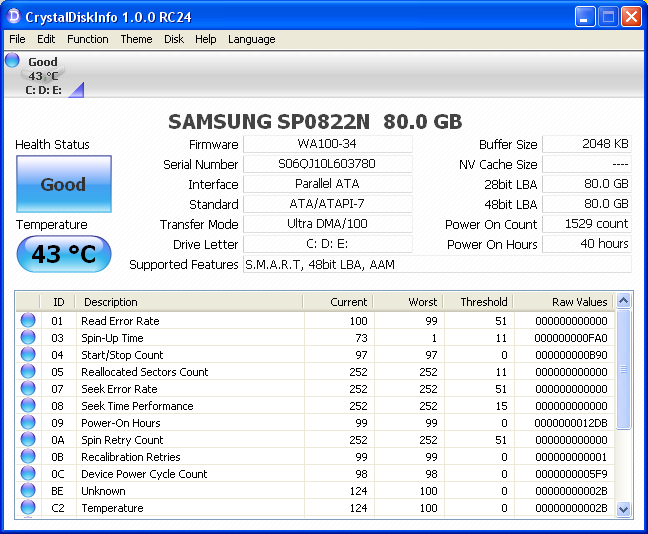The width and height of the screenshot is (648, 534).
Task: Click status orb for Read Error Rate row
Action: click(x=28, y=320)
